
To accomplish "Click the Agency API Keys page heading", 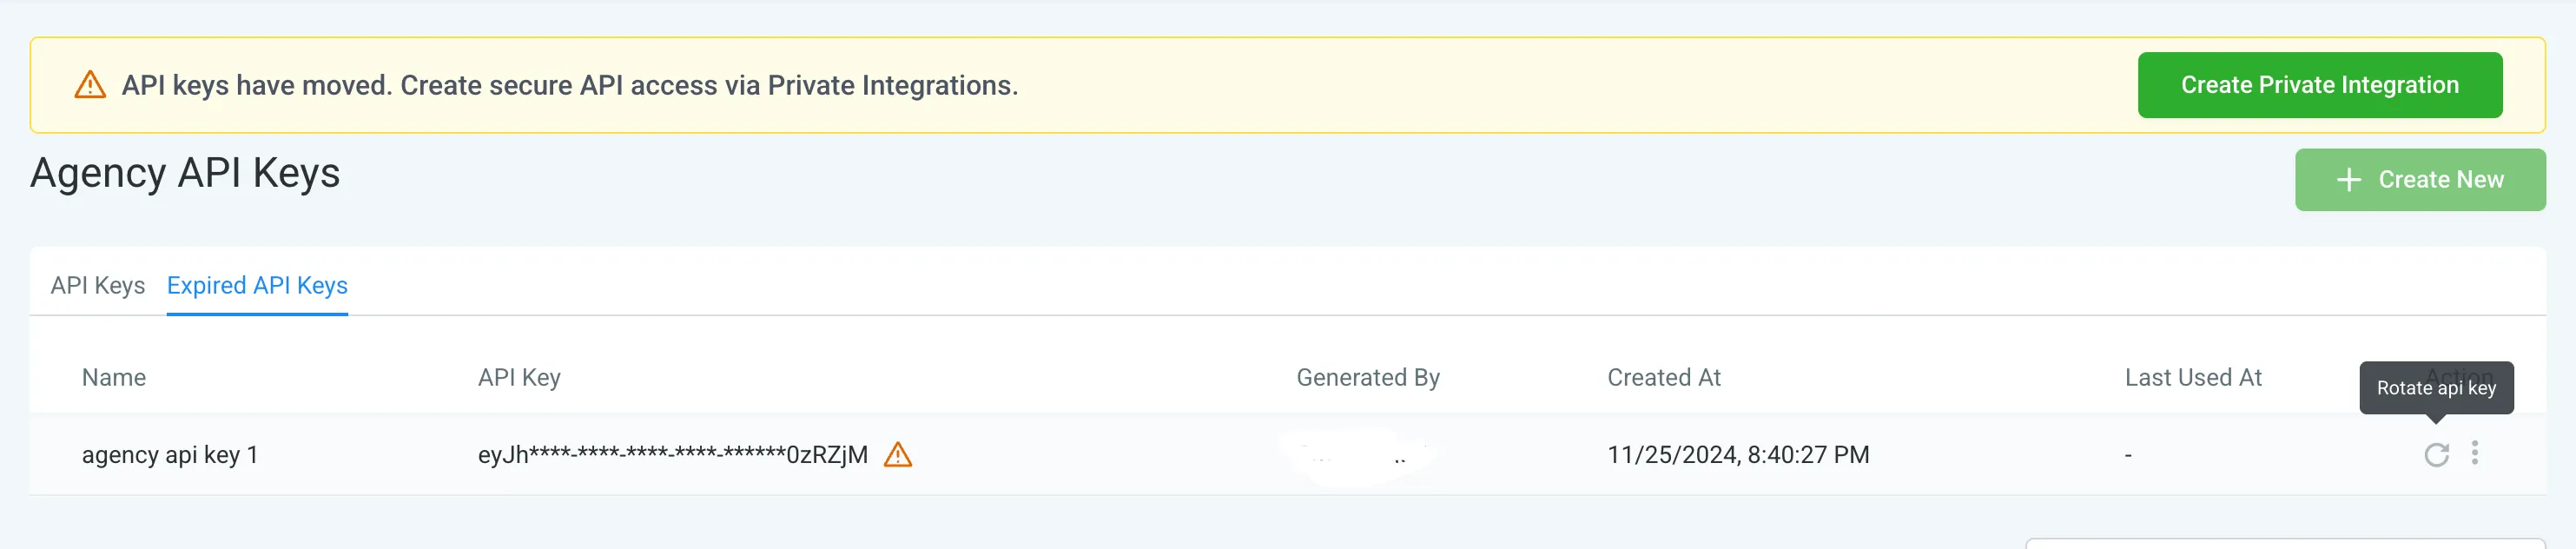I will pos(184,173).
